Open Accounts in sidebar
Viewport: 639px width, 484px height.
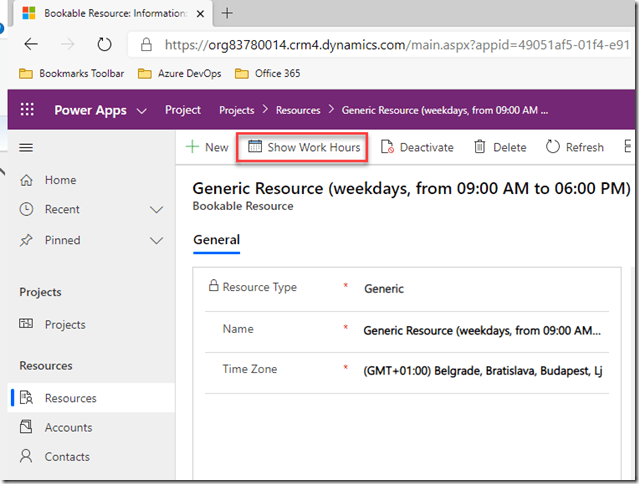(x=68, y=427)
